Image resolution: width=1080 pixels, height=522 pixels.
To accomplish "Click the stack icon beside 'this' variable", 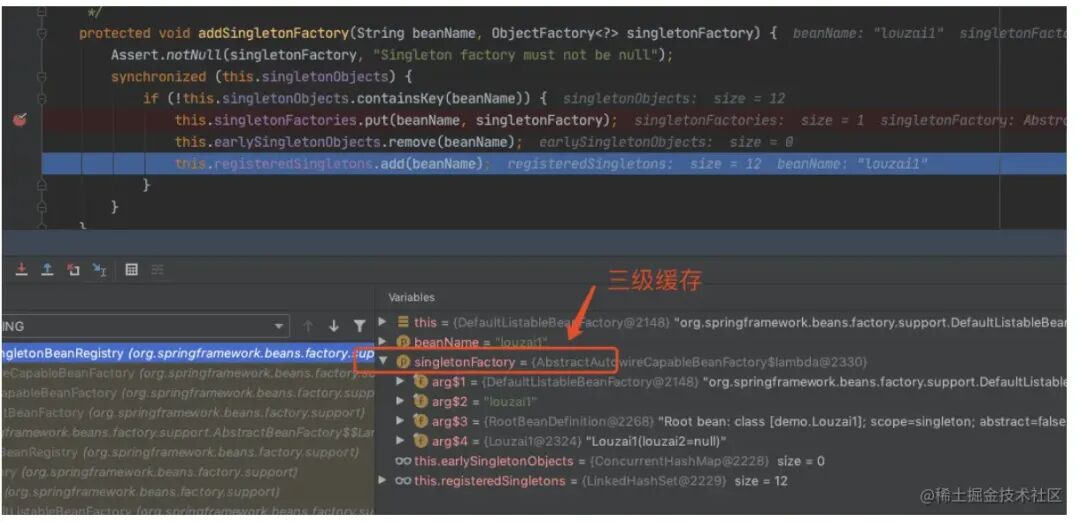I will pos(403,322).
